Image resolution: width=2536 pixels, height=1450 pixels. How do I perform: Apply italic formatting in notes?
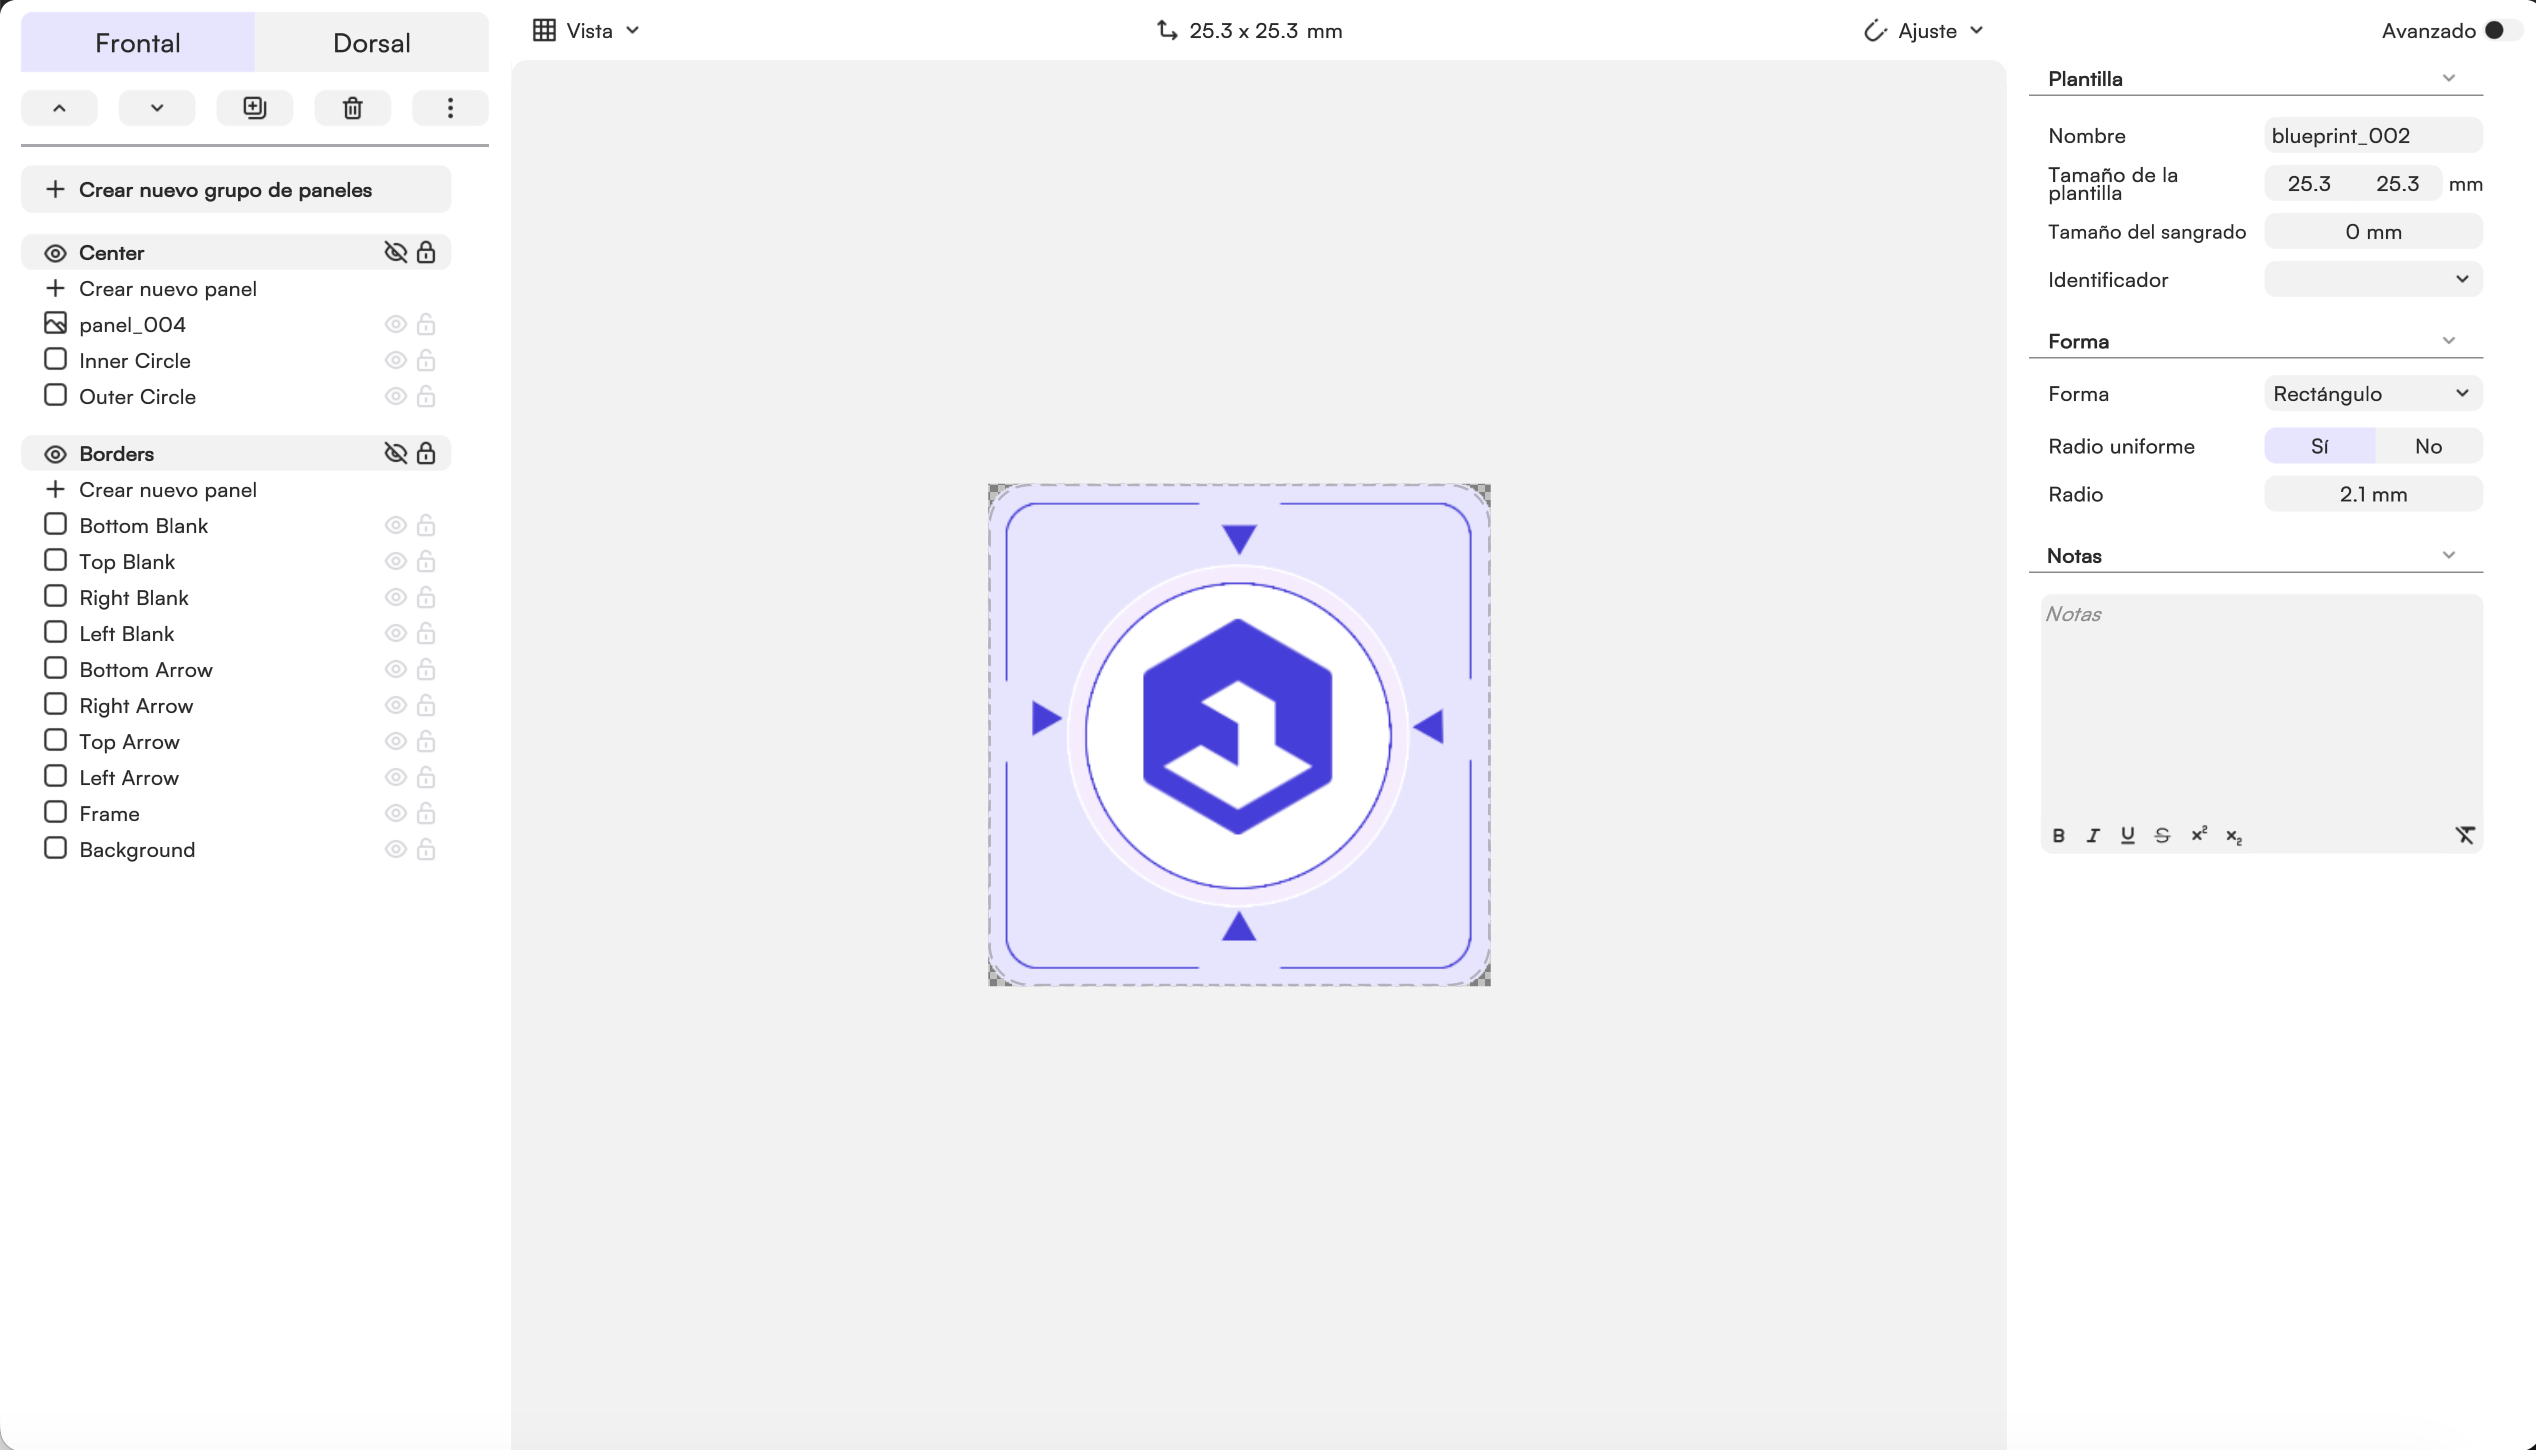2093,835
